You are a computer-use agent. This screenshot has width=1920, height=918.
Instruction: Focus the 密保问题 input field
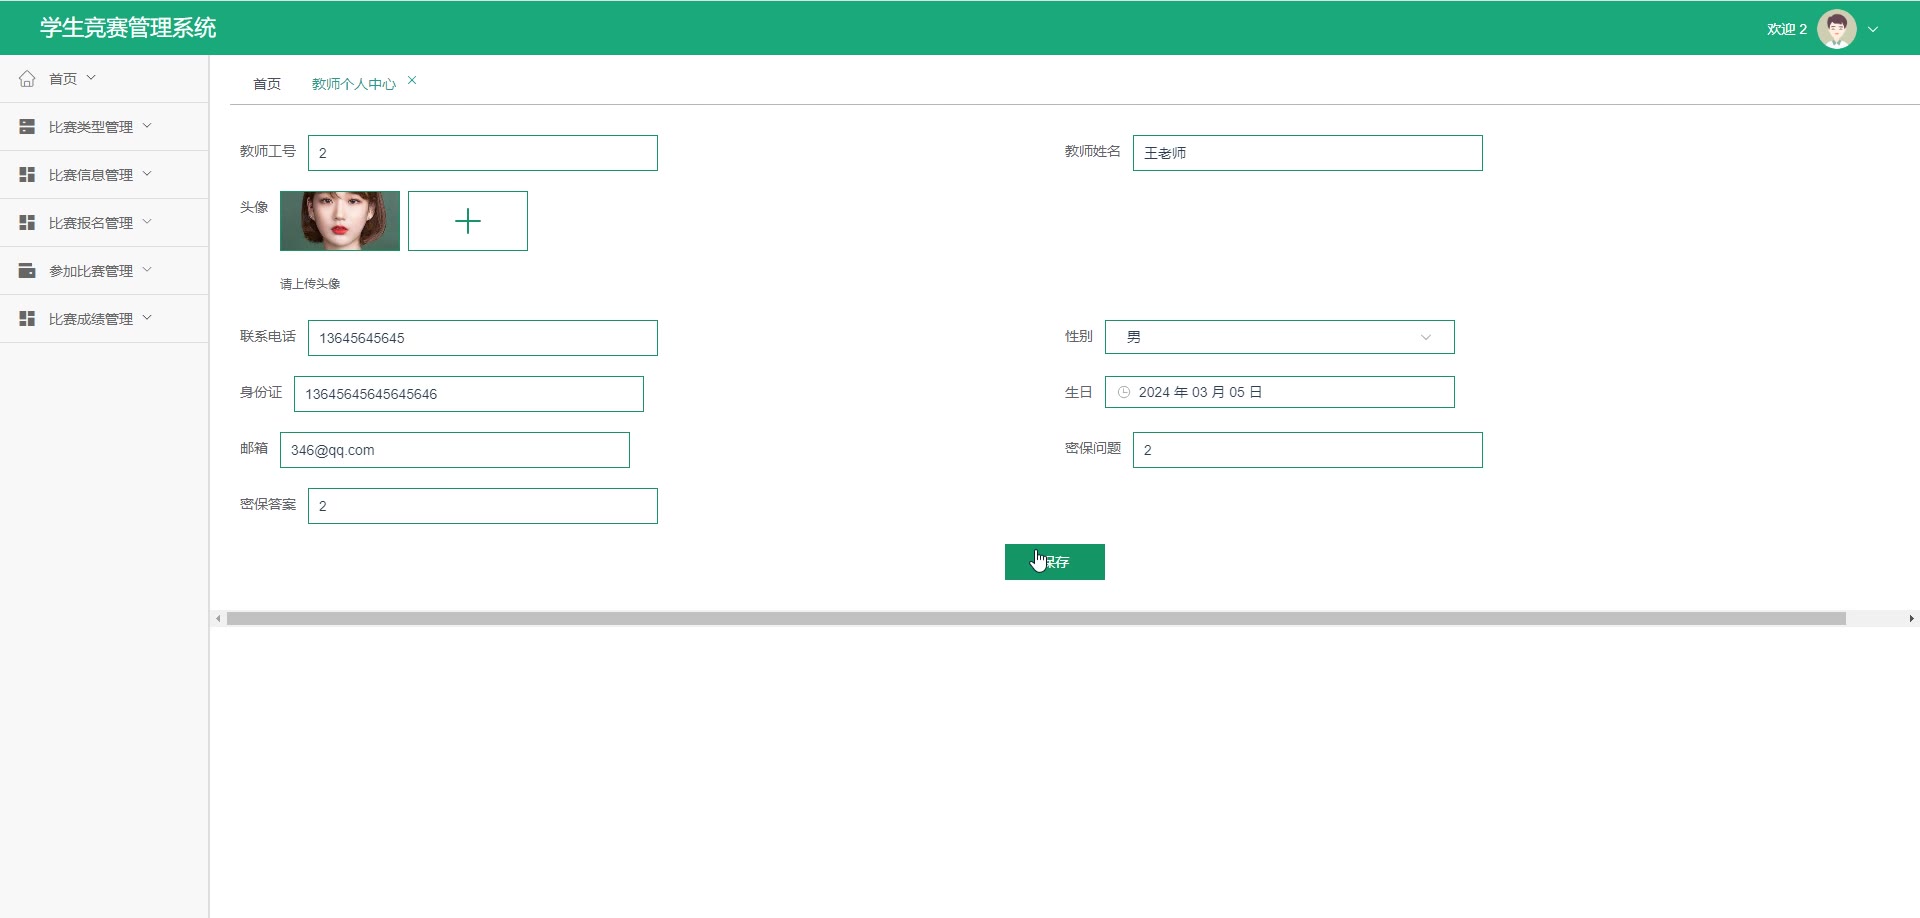click(x=1307, y=450)
